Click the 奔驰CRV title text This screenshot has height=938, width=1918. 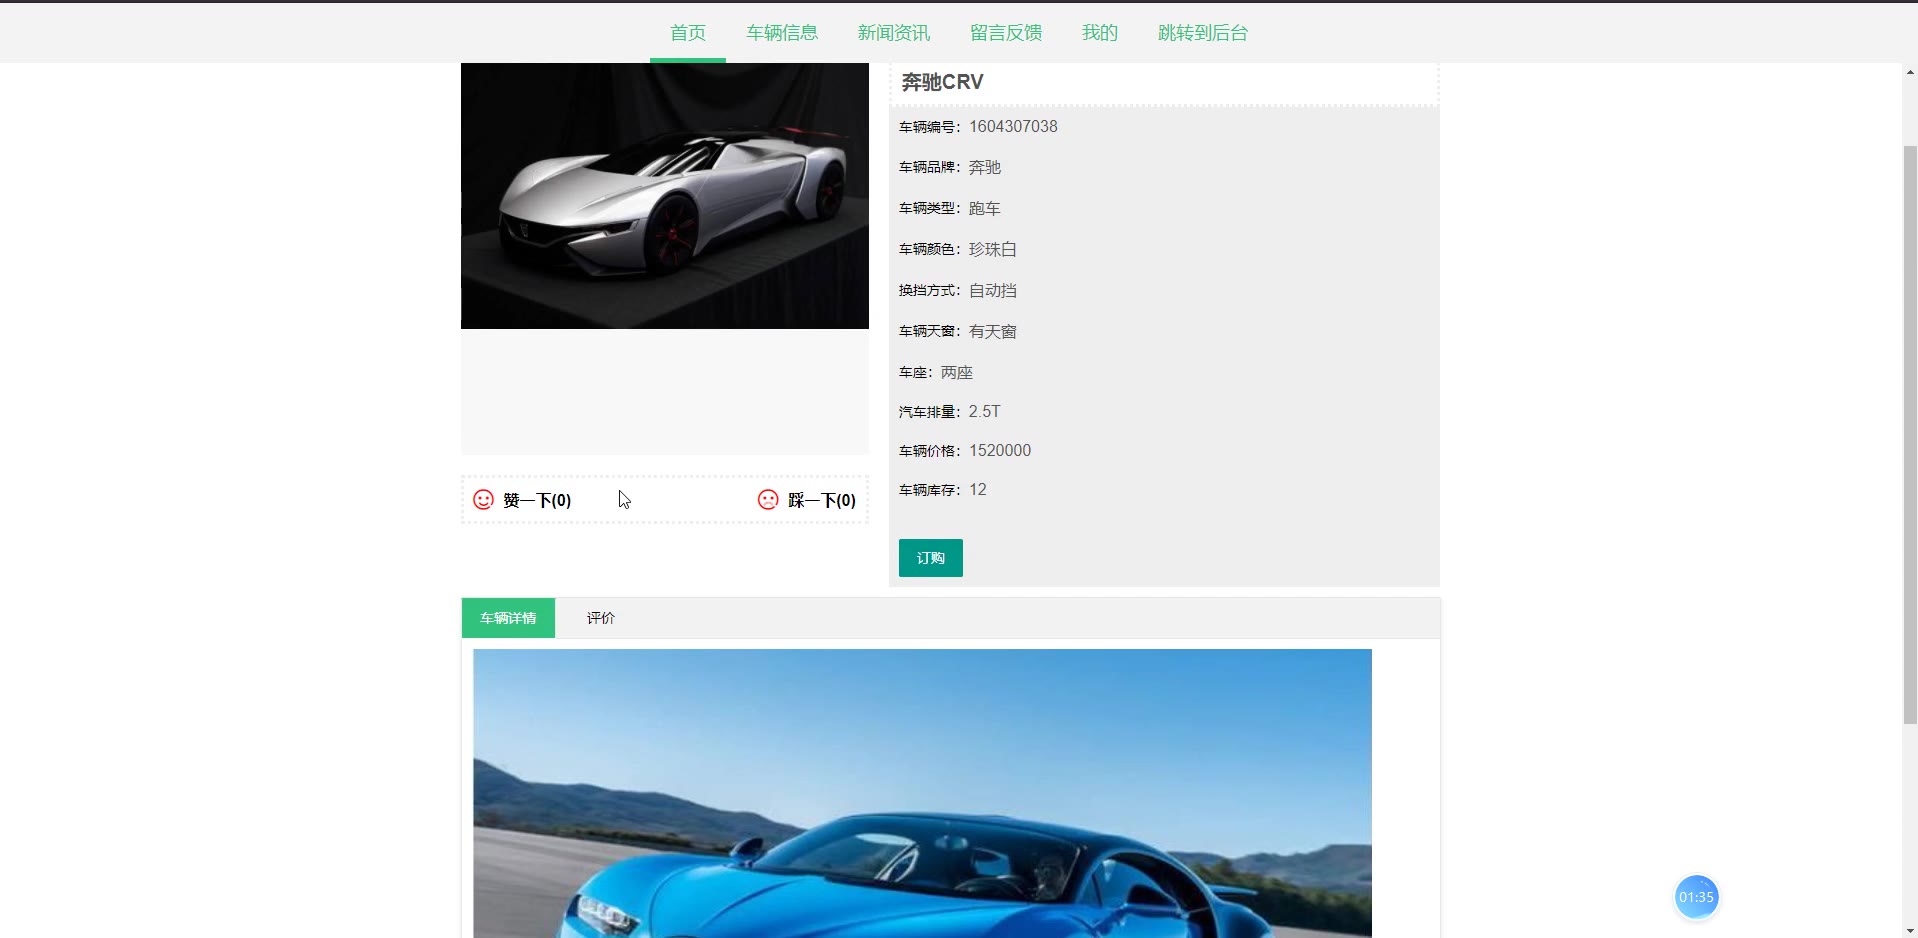(x=942, y=82)
